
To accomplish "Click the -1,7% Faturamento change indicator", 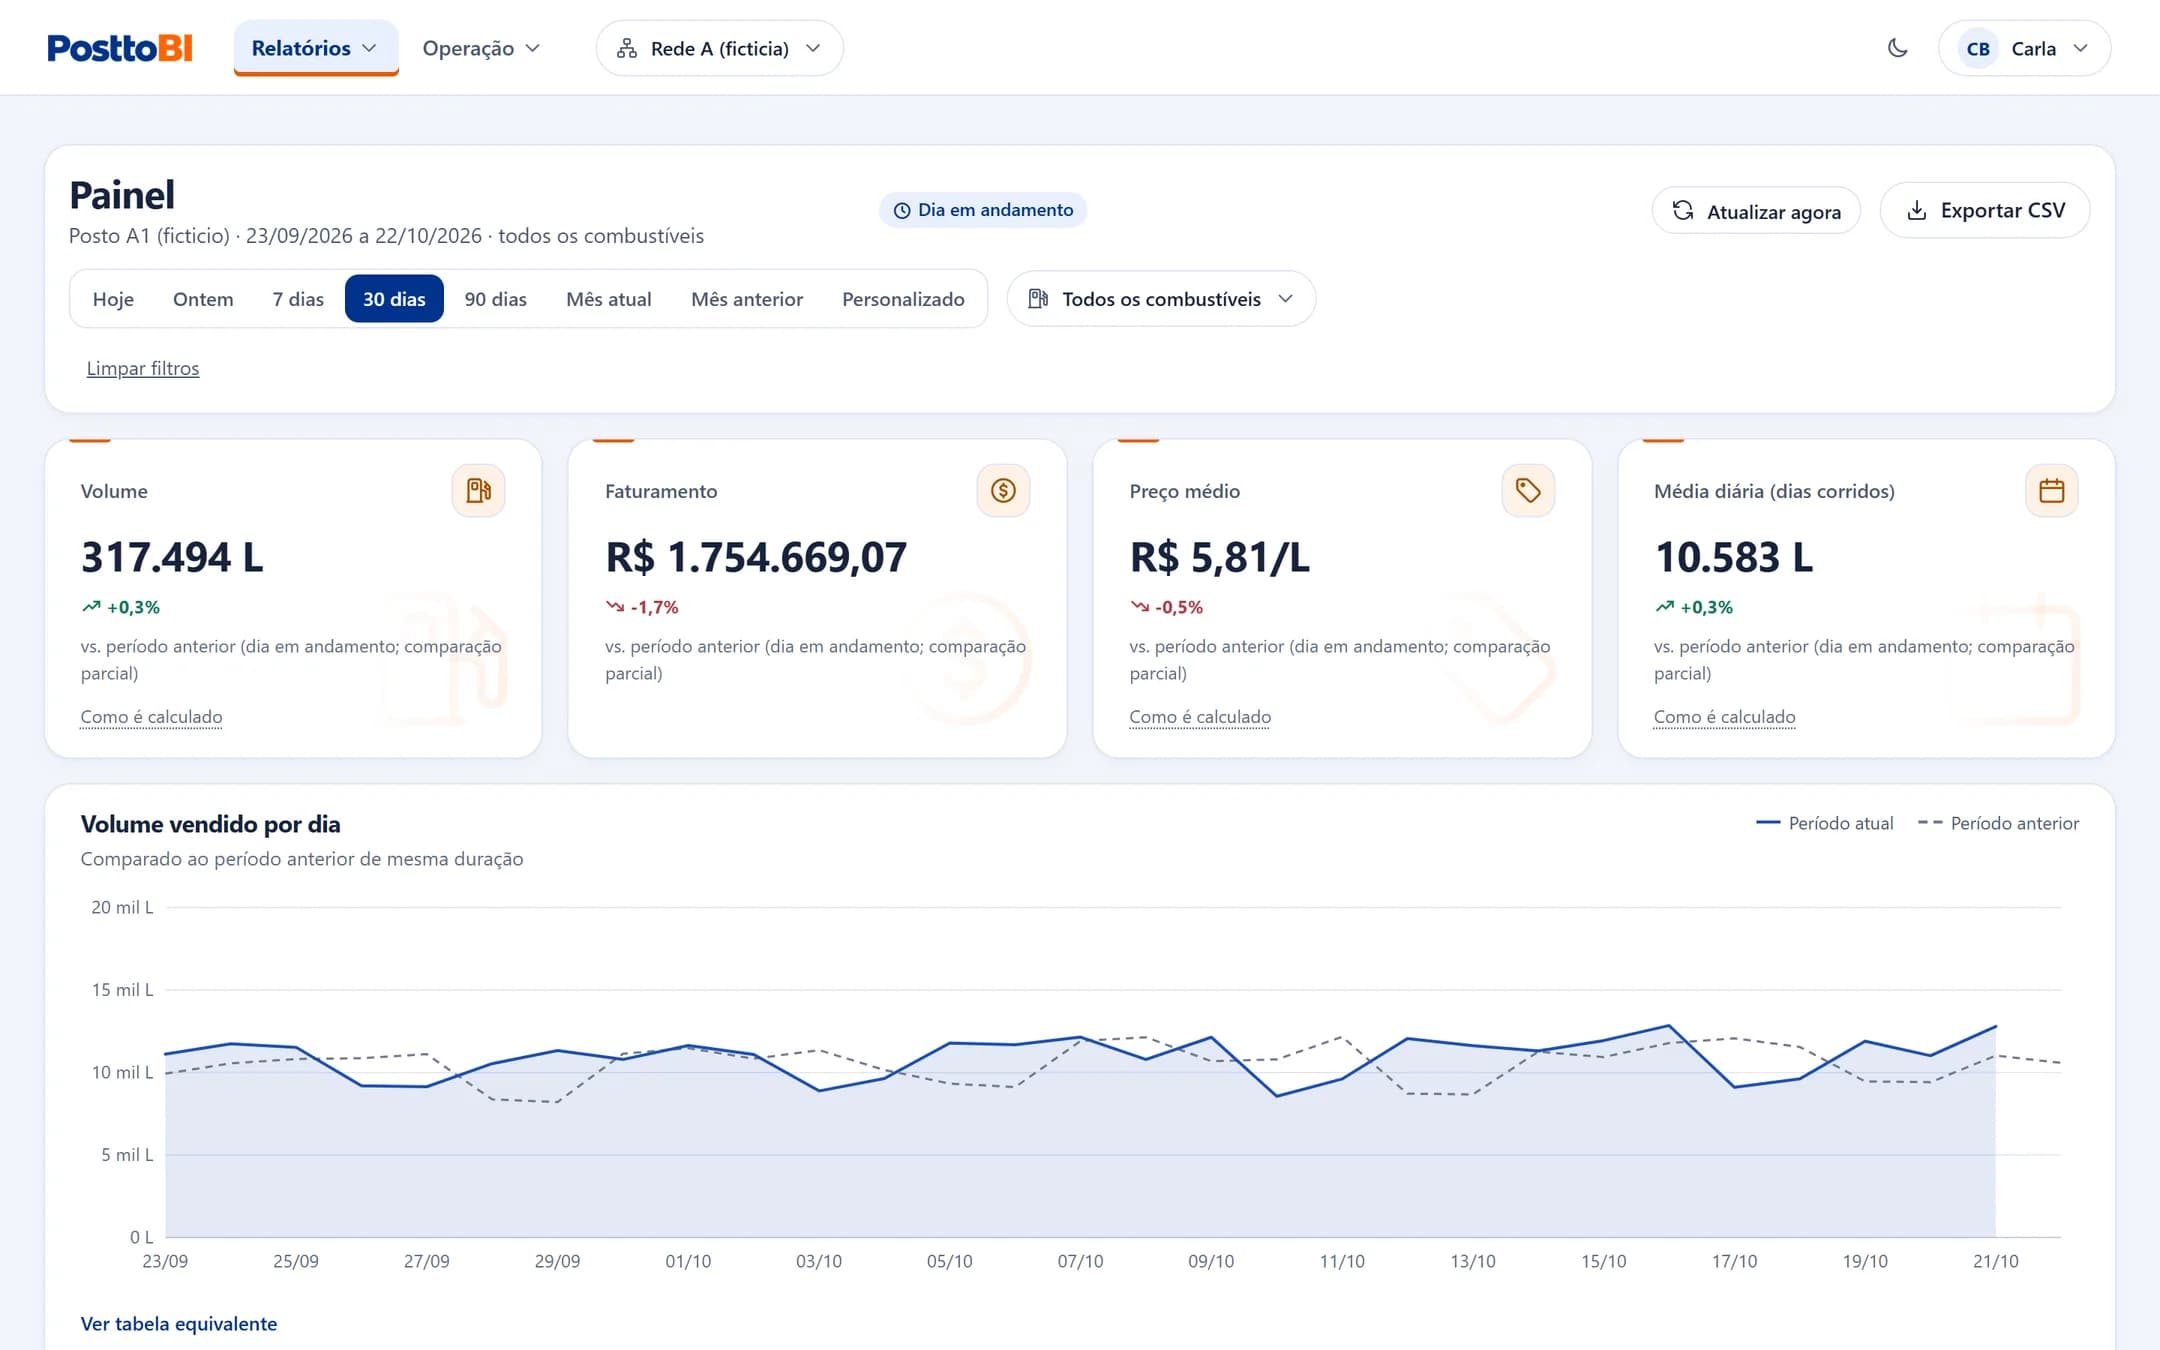I will (642, 607).
